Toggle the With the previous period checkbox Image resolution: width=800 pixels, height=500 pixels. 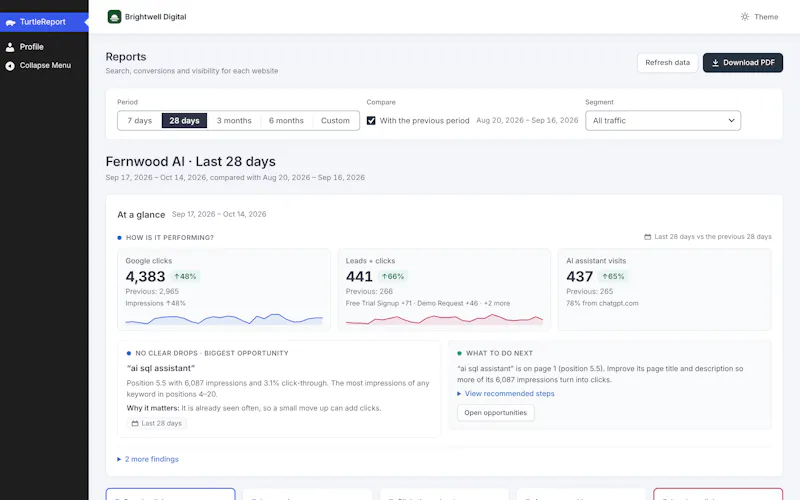(371, 121)
